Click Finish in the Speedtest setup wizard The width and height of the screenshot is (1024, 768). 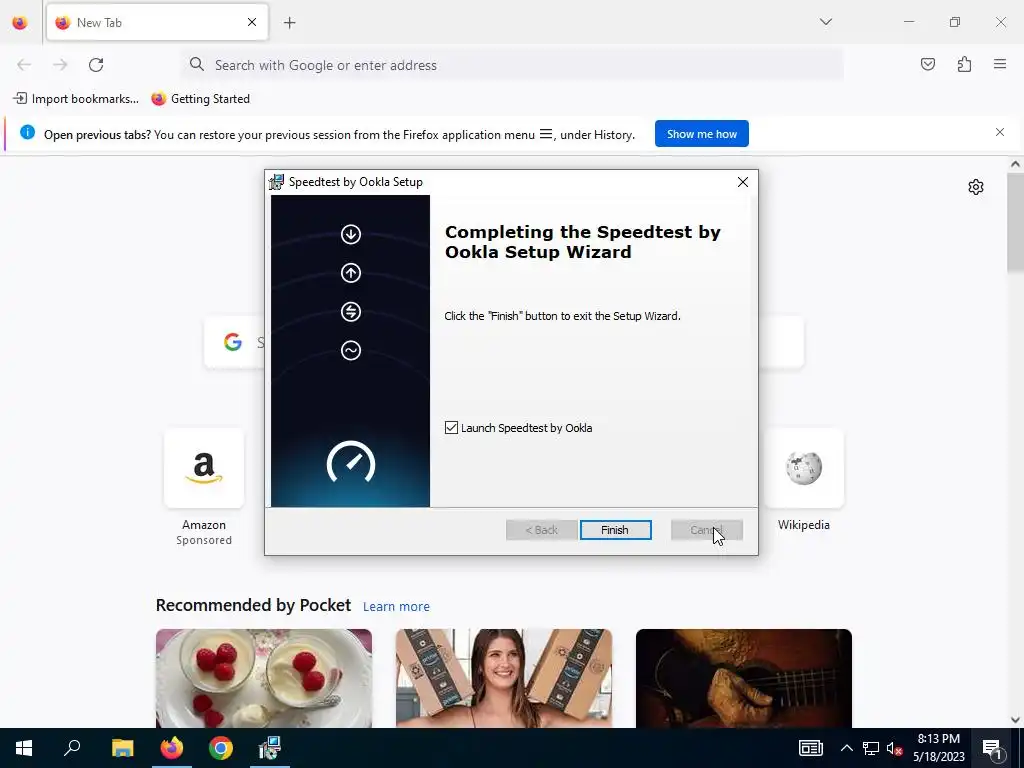tap(615, 530)
